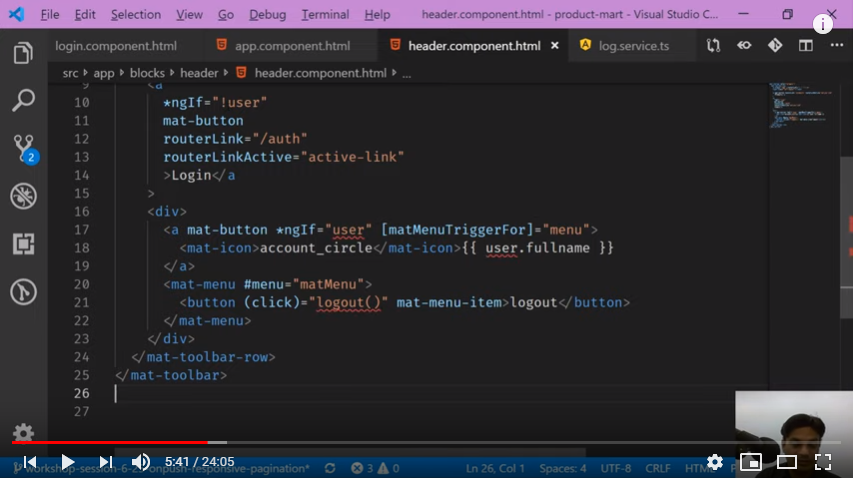This screenshot has width=853, height=478.
Task: Click the compare changes icon in editor toolbar
Action: coord(712,46)
